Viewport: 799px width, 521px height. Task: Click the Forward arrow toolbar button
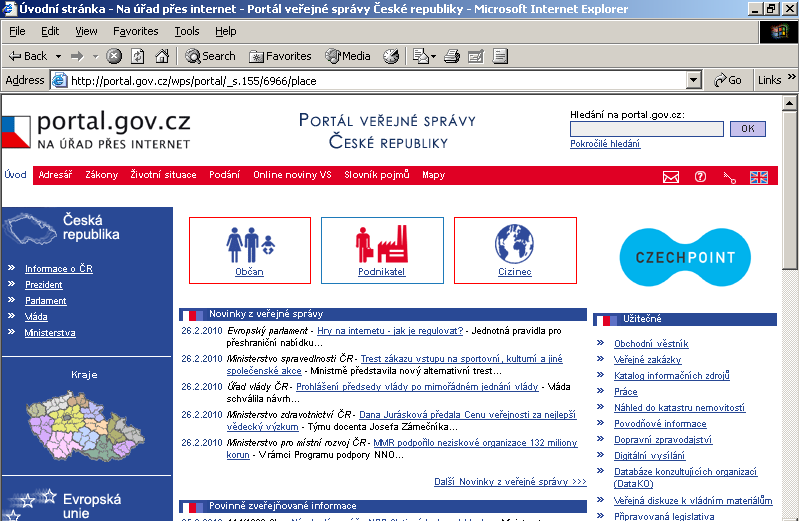[77, 56]
